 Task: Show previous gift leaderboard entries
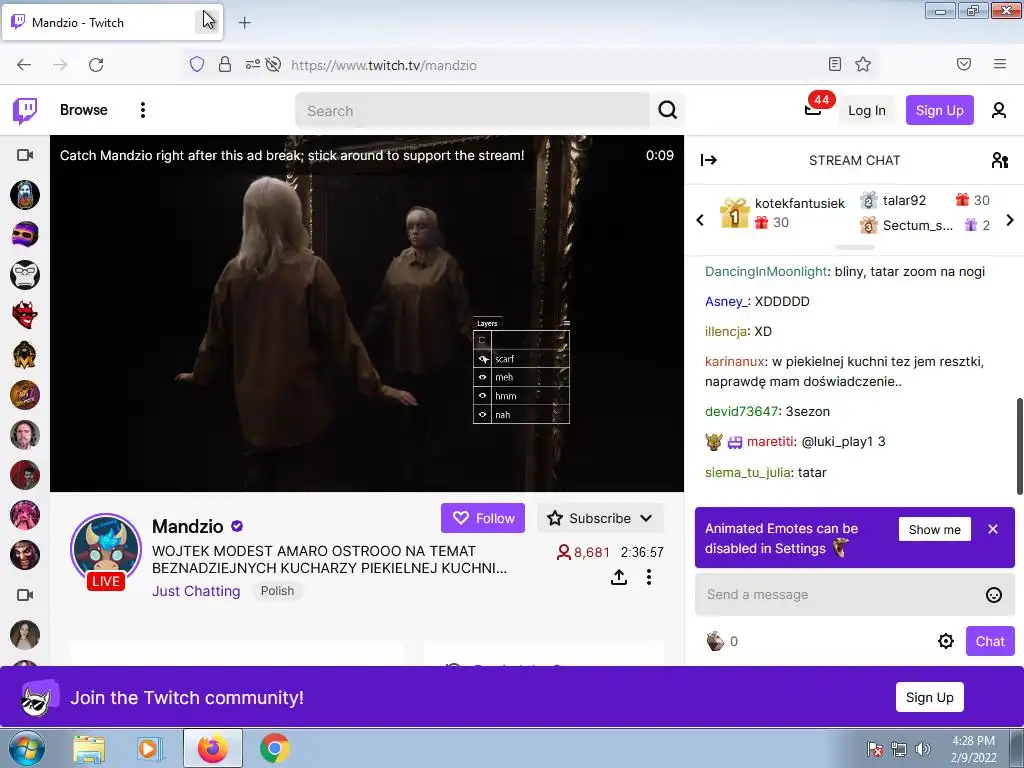point(700,220)
